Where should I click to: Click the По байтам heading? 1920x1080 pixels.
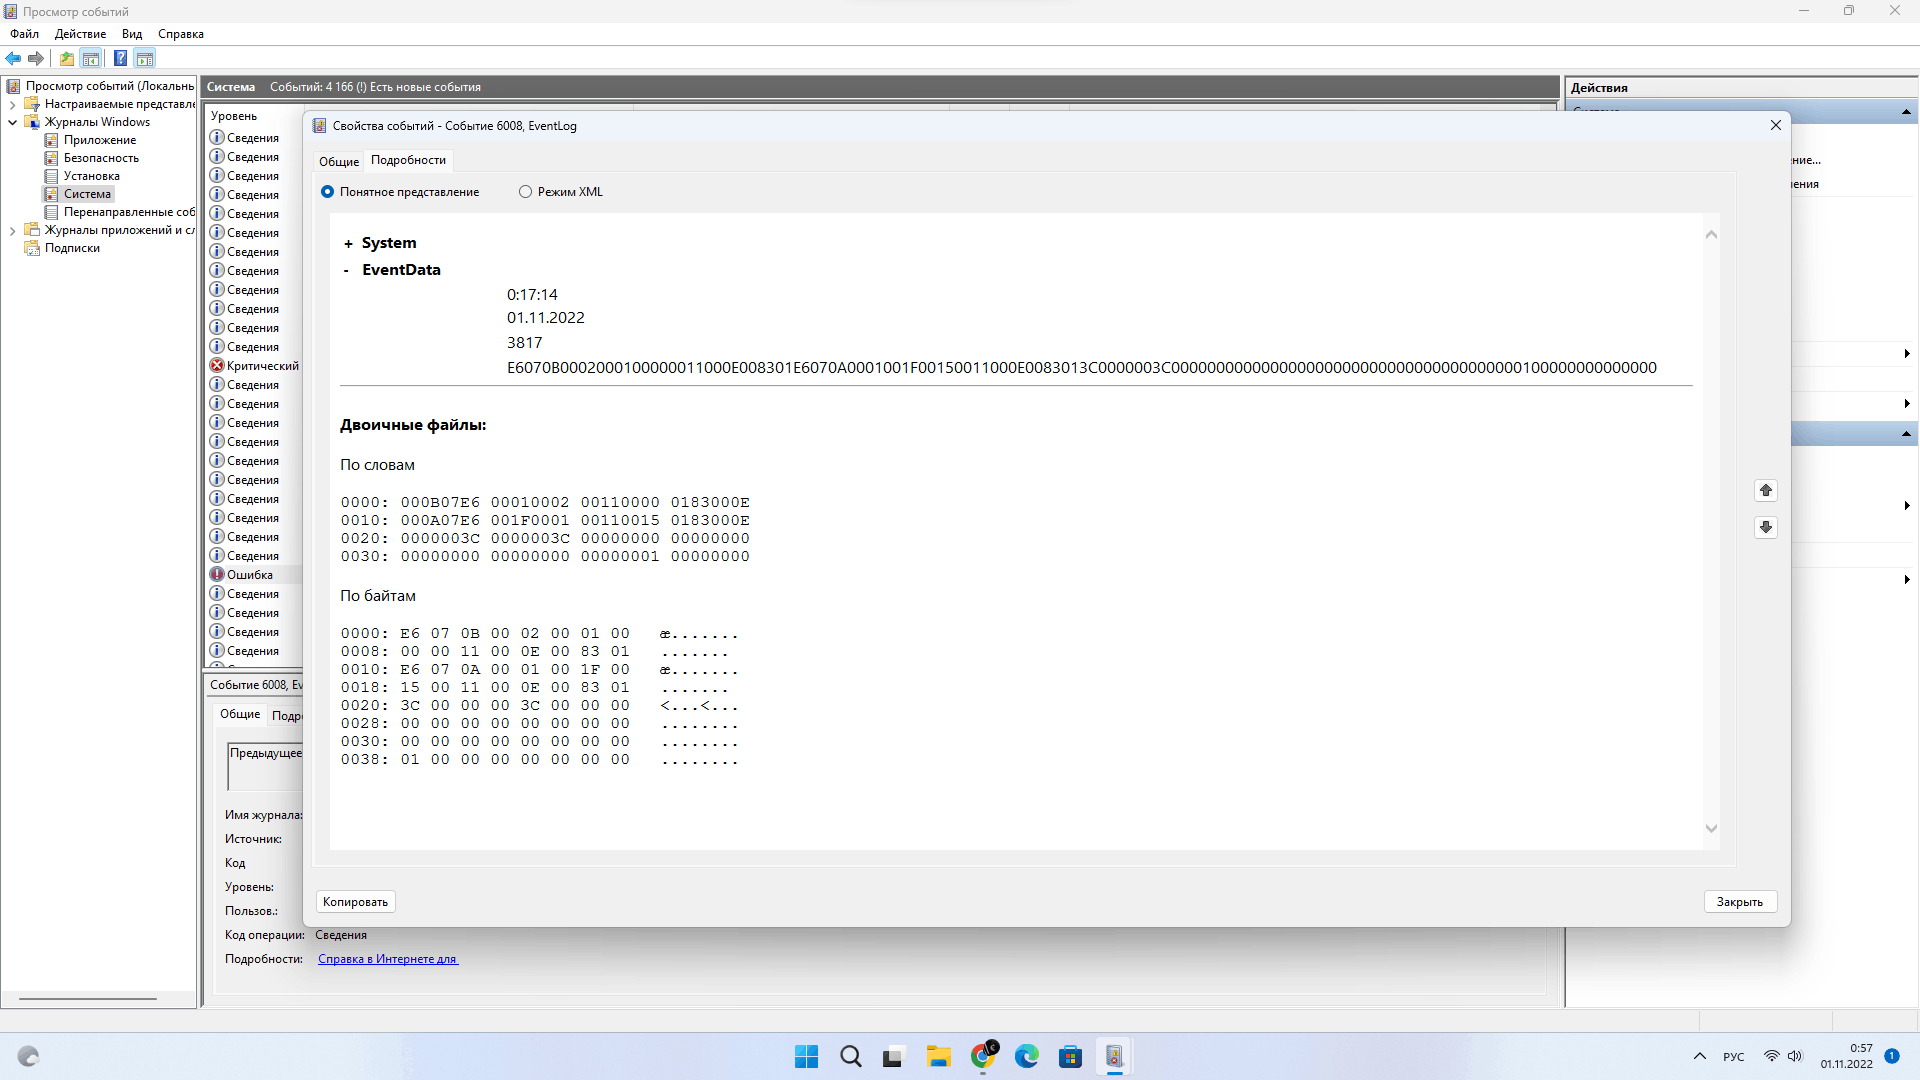(378, 596)
